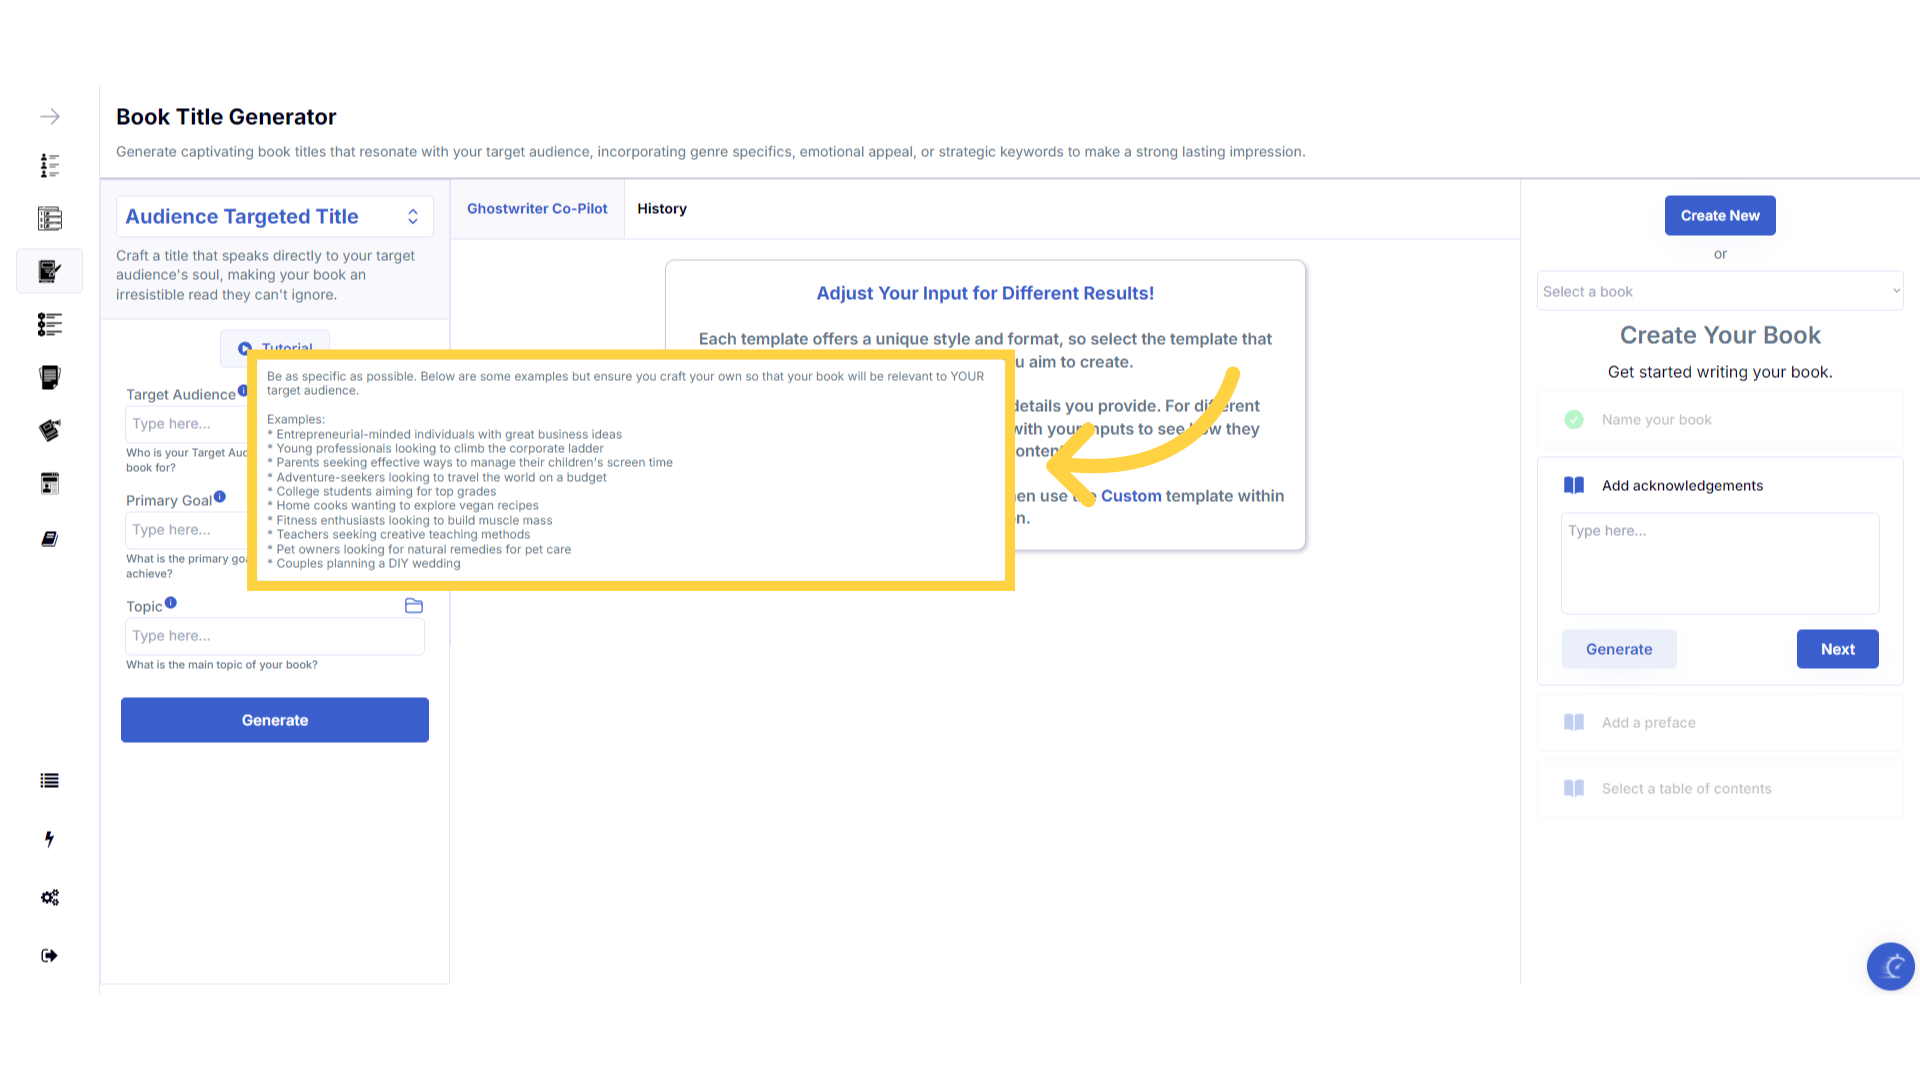This screenshot has width=1920, height=1080.
Task: Expand sidebar with the arrow icon
Action: point(50,117)
